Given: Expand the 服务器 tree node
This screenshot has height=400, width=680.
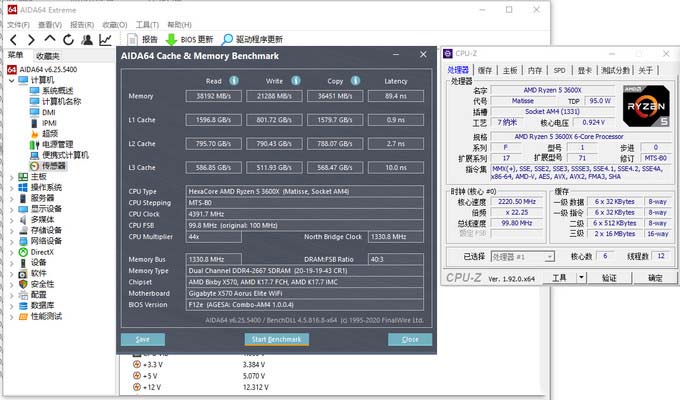Looking at the screenshot, I should [12, 198].
